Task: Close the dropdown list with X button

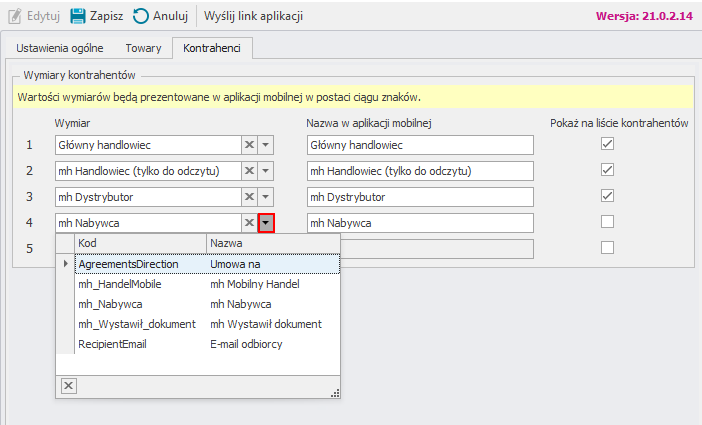Action: [68, 385]
